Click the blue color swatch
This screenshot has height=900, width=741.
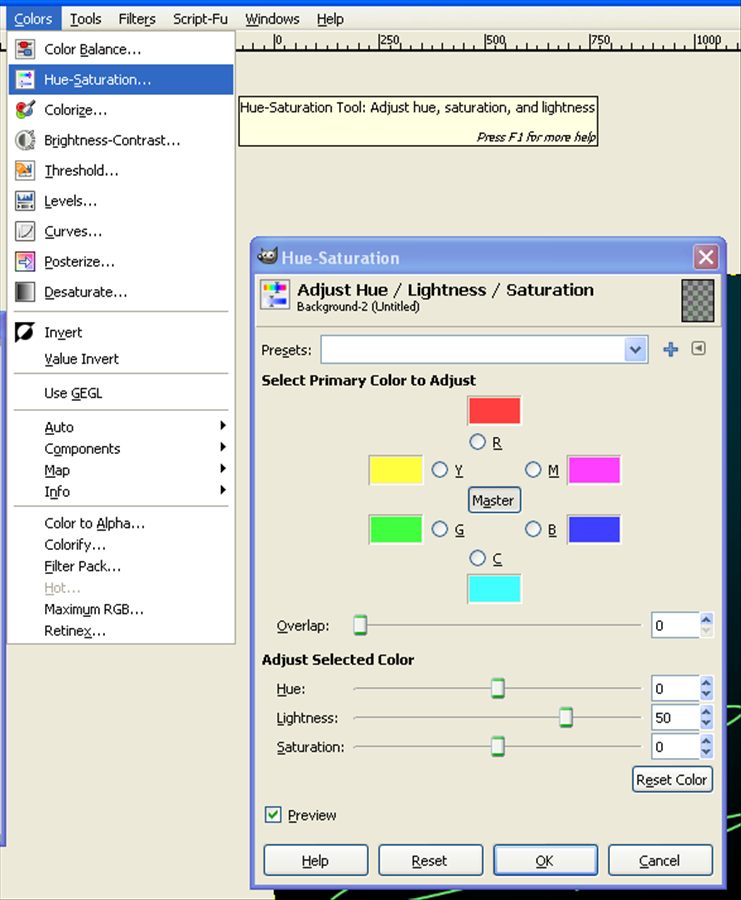click(x=593, y=529)
